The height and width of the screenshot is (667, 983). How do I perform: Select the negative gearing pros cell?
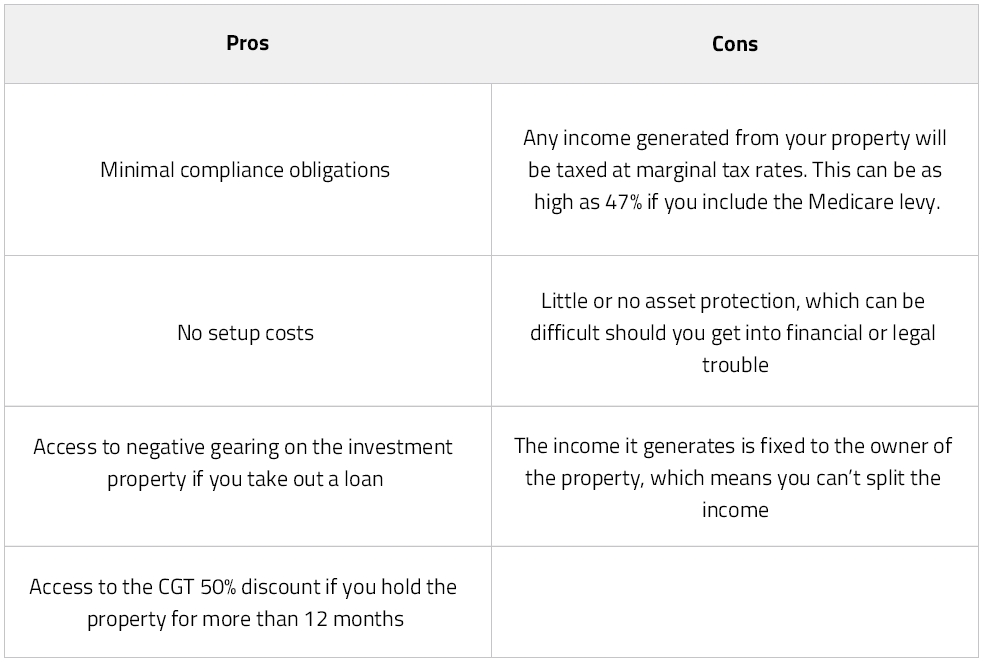point(248,476)
